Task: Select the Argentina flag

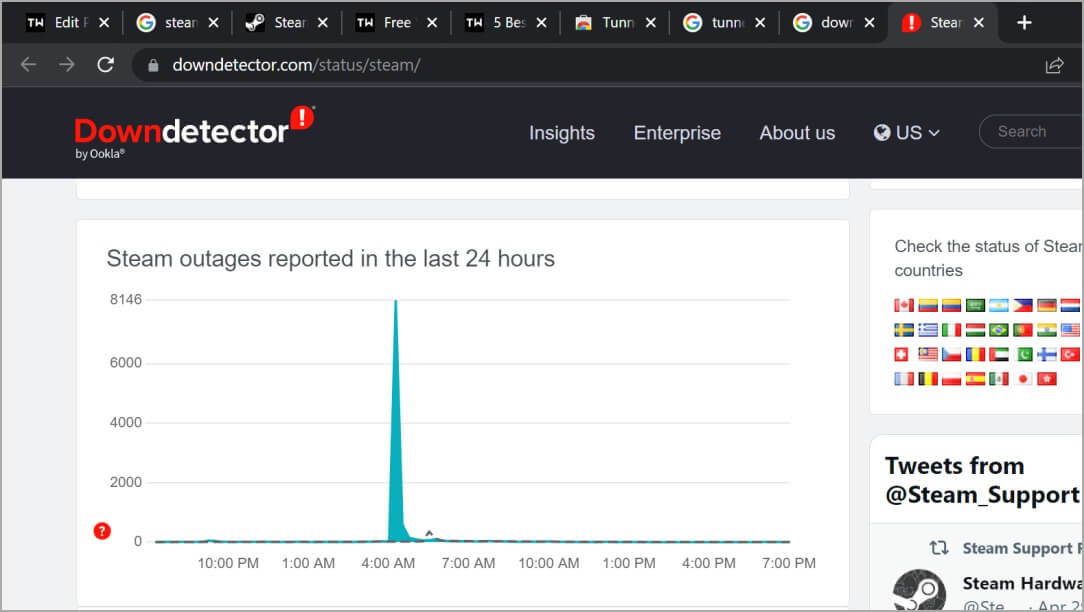Action: tap(998, 306)
